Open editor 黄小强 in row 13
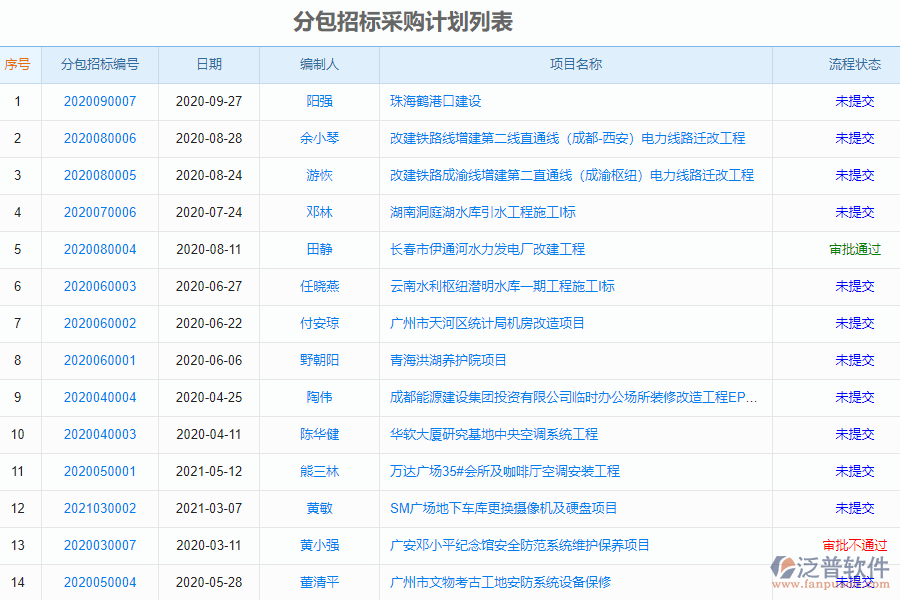 pyautogui.click(x=317, y=545)
